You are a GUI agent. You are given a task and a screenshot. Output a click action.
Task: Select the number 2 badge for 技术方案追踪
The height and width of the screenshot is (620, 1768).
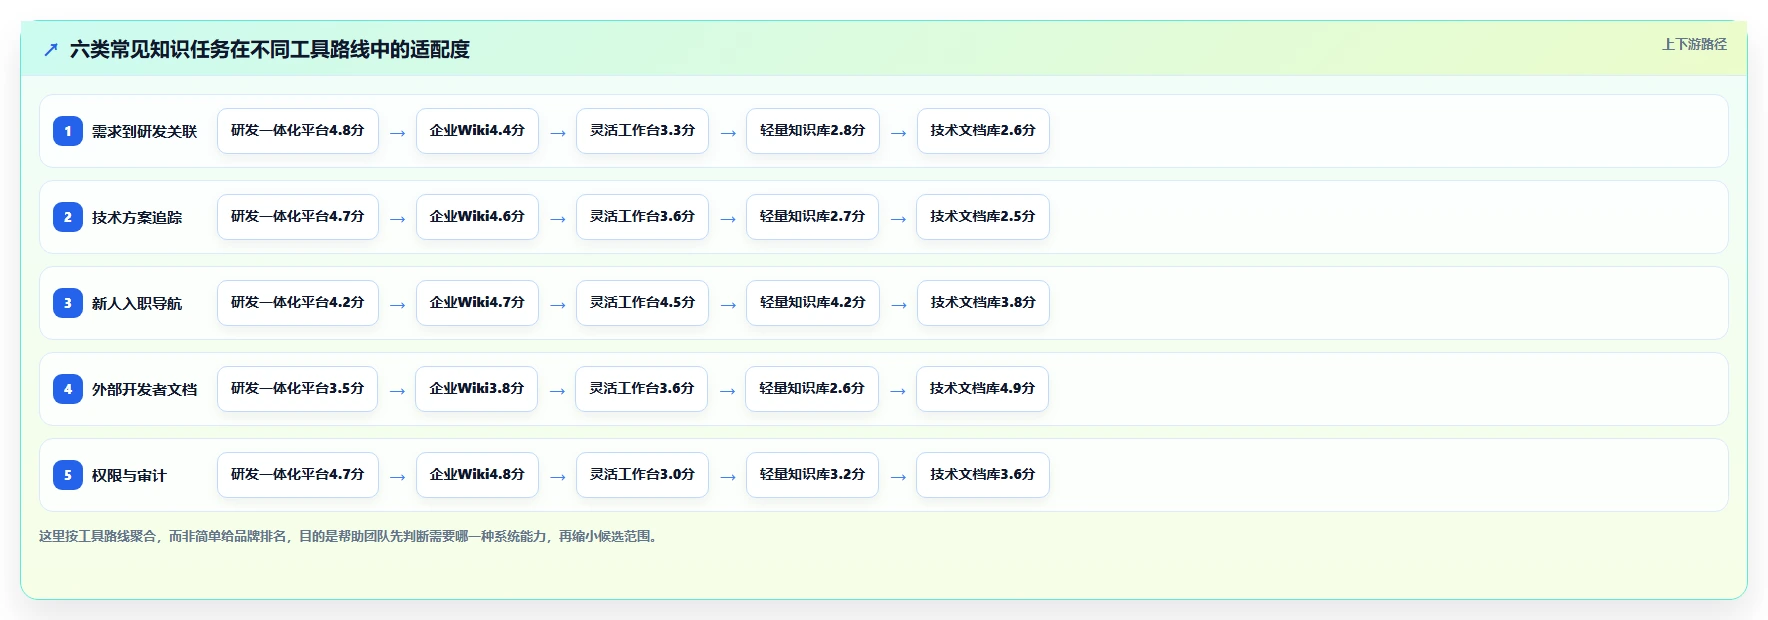pyautogui.click(x=68, y=217)
